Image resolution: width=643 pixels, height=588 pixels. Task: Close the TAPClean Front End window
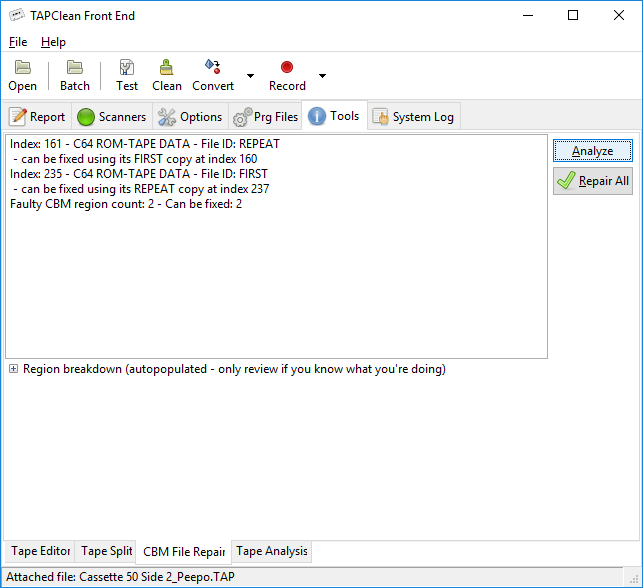pyautogui.click(x=618, y=16)
